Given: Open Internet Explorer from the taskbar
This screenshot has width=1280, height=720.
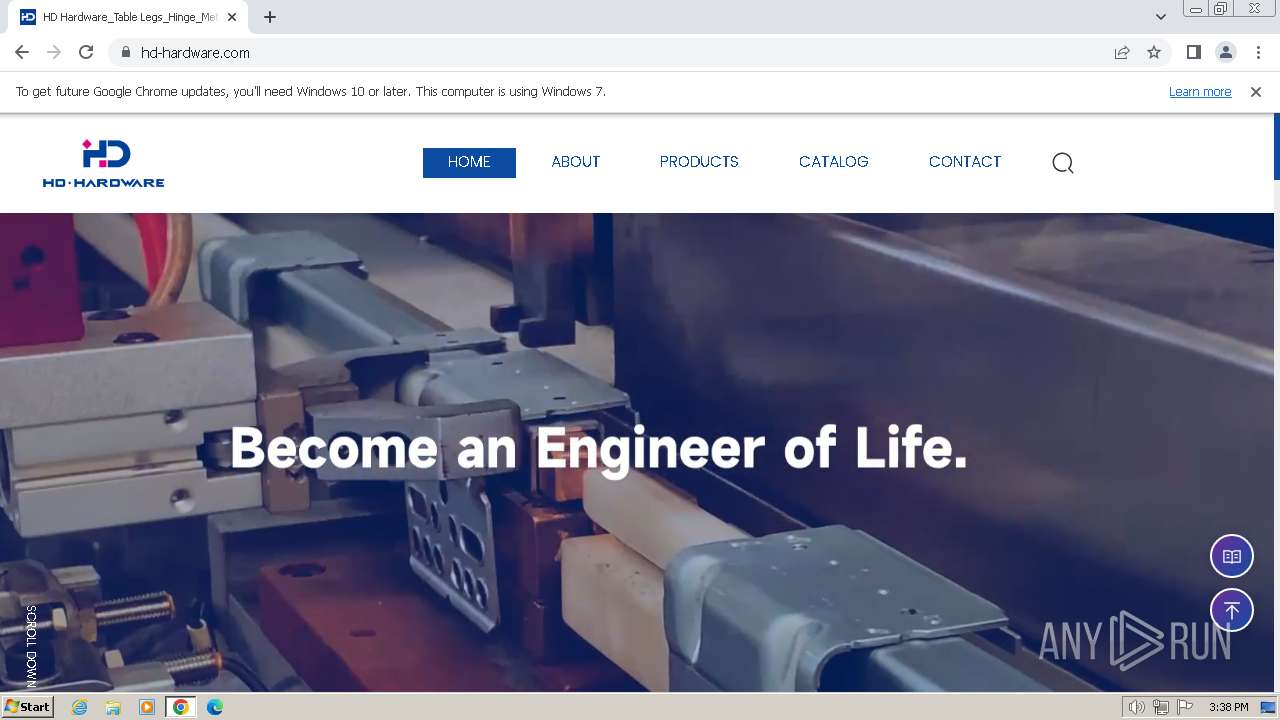Looking at the screenshot, I should click(80, 707).
